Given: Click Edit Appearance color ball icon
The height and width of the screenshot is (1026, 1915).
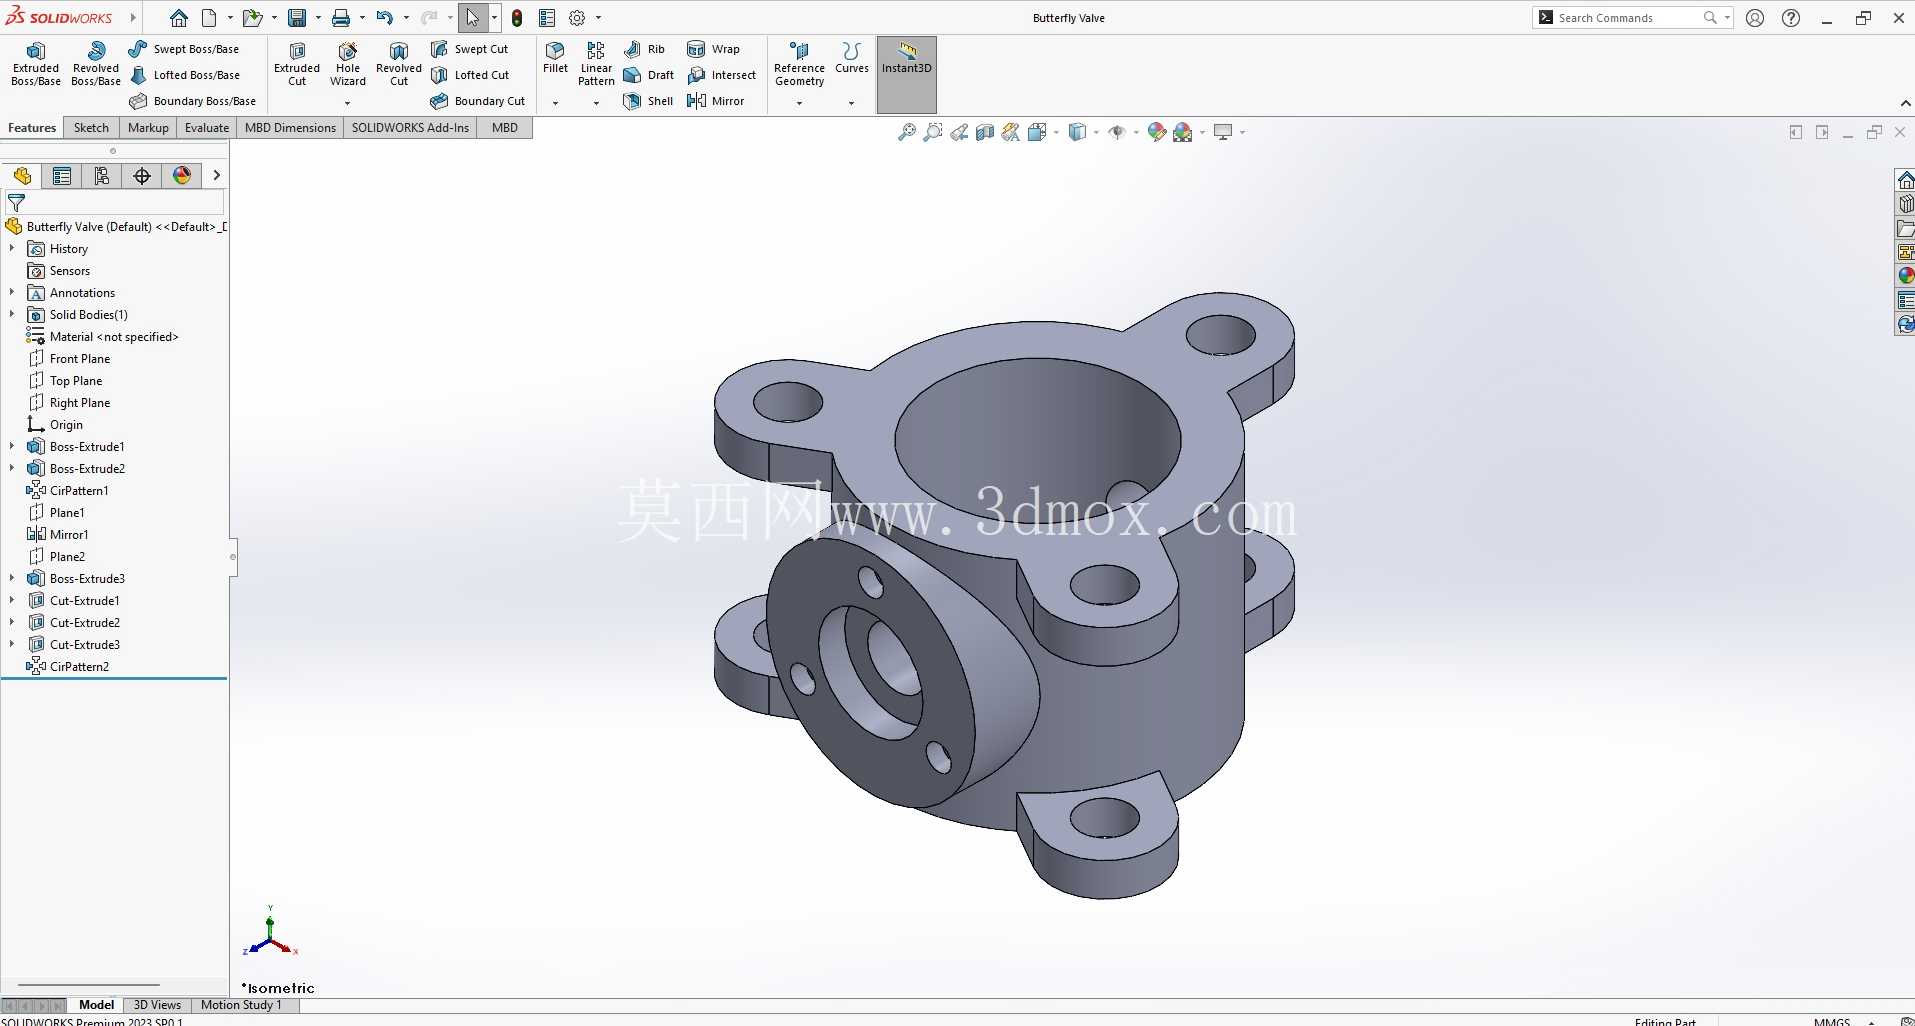Looking at the screenshot, I should click(1157, 132).
